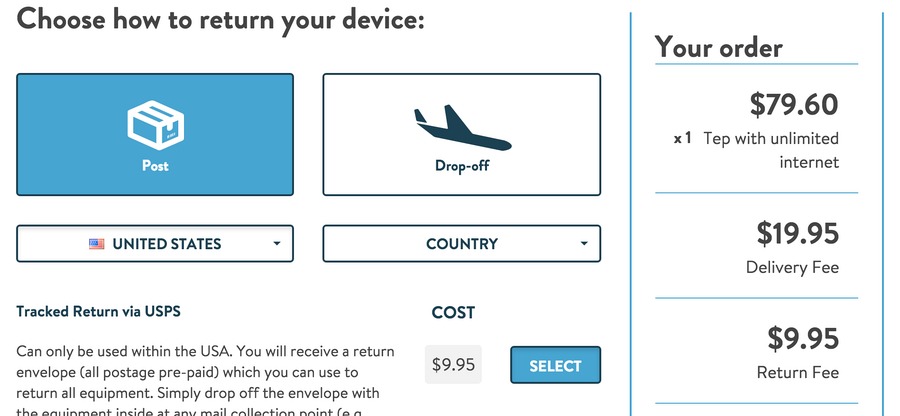
Task: Click the $9.95 cost box
Action: coord(453,364)
